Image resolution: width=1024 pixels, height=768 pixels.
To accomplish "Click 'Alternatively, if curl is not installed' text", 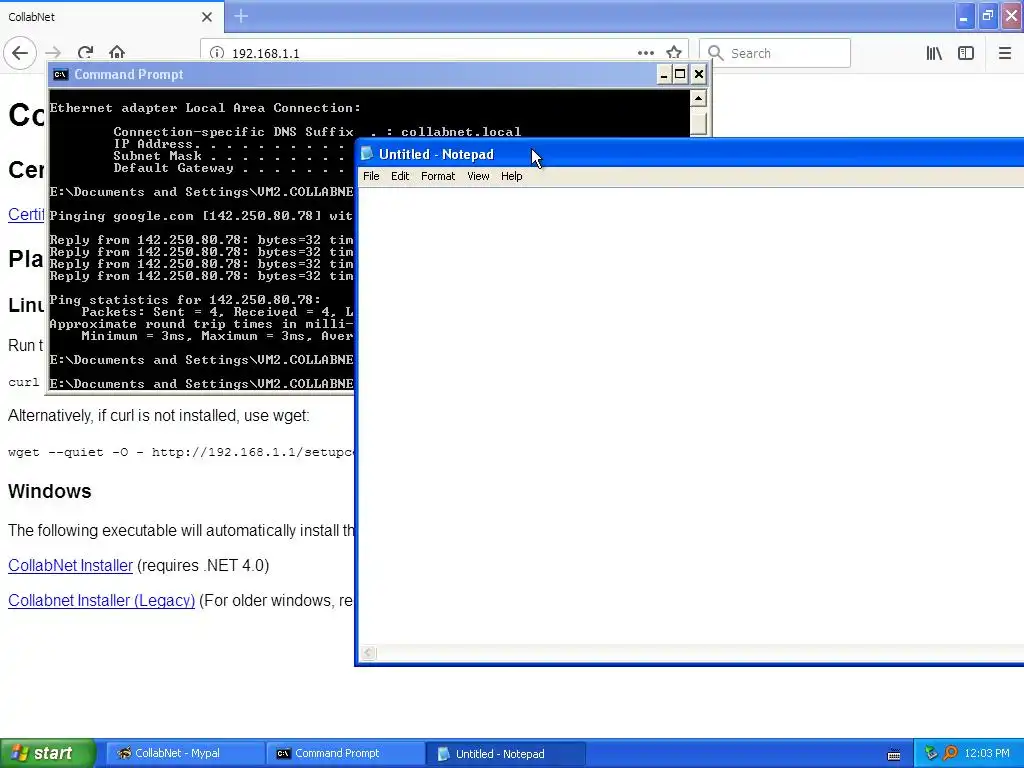I will coord(159,415).
